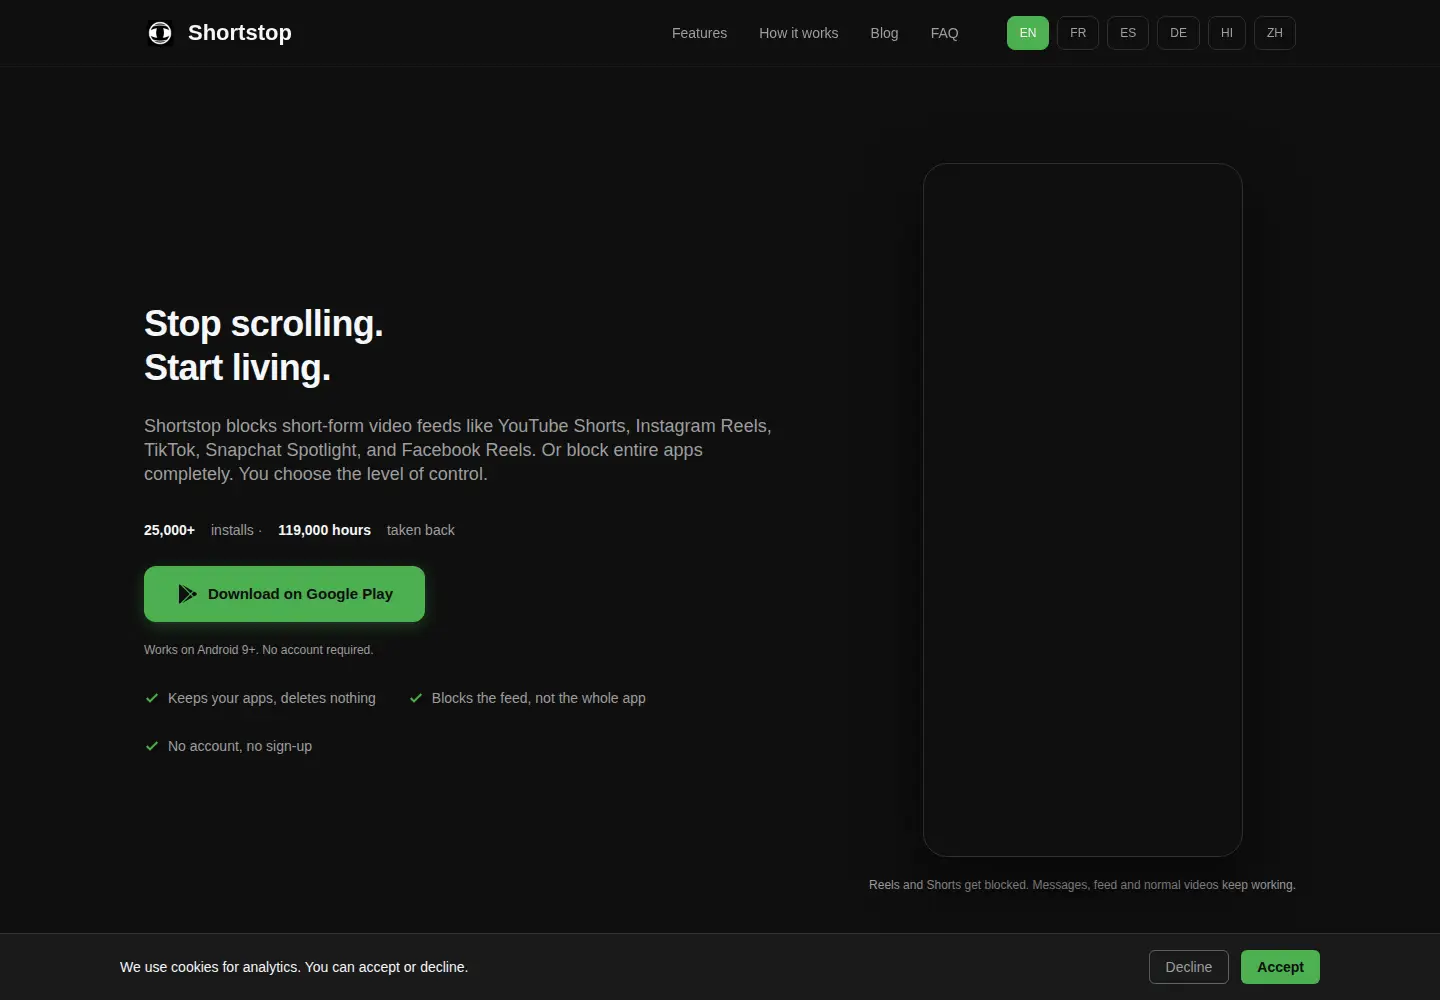Click the Shortstop logo icon

pyautogui.click(x=160, y=33)
